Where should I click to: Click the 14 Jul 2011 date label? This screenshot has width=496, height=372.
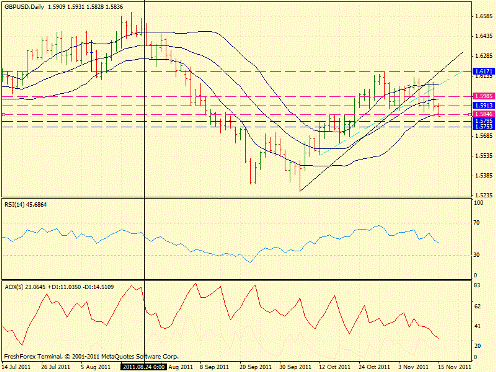[16, 367]
